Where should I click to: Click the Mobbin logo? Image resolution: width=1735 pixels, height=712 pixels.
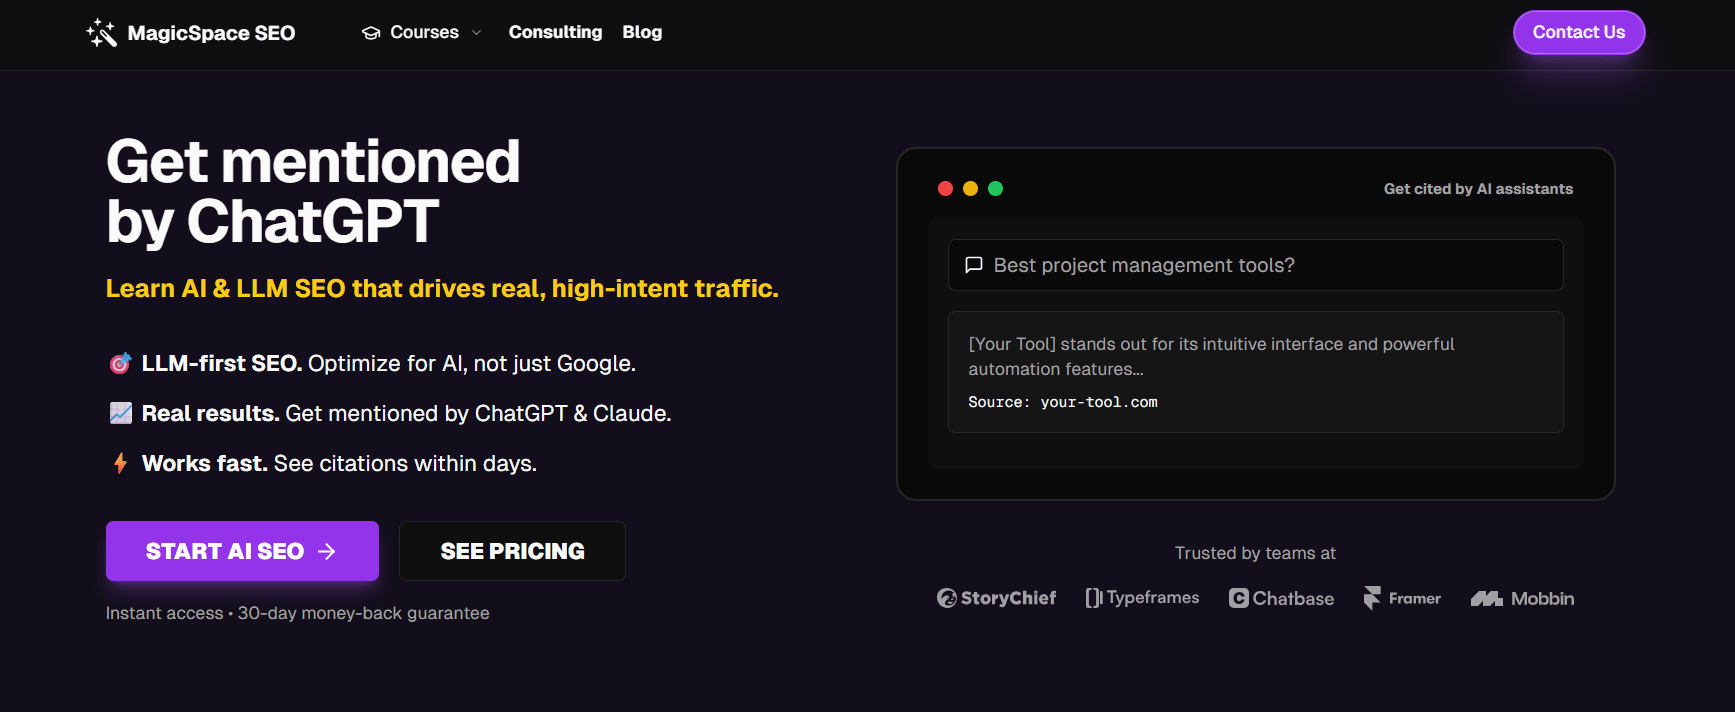click(x=1522, y=598)
